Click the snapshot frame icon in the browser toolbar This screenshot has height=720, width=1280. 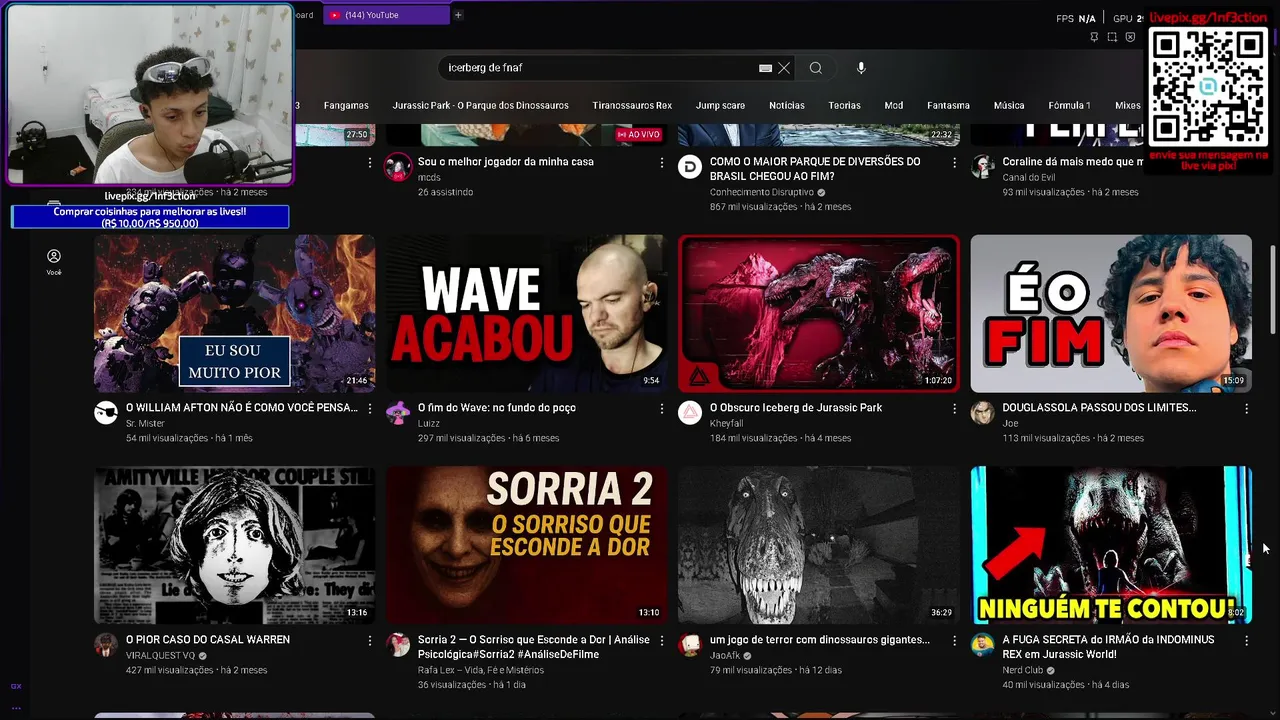1112,37
